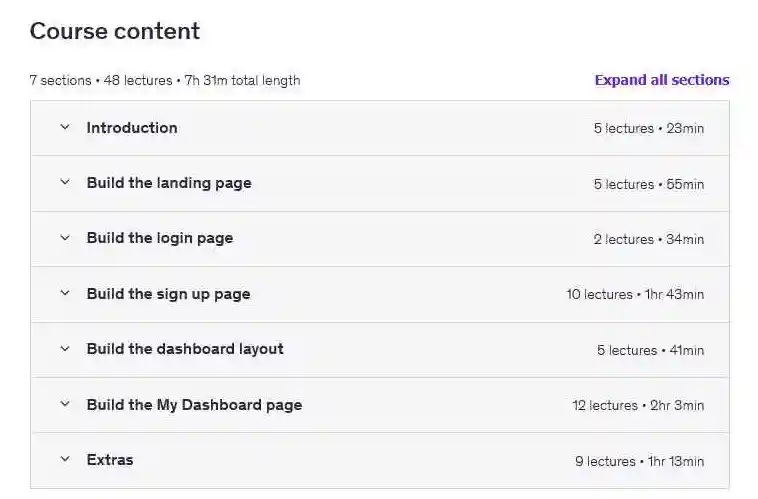Open the Build the sign up page title
This screenshot has width=758, height=499.
[168, 294]
